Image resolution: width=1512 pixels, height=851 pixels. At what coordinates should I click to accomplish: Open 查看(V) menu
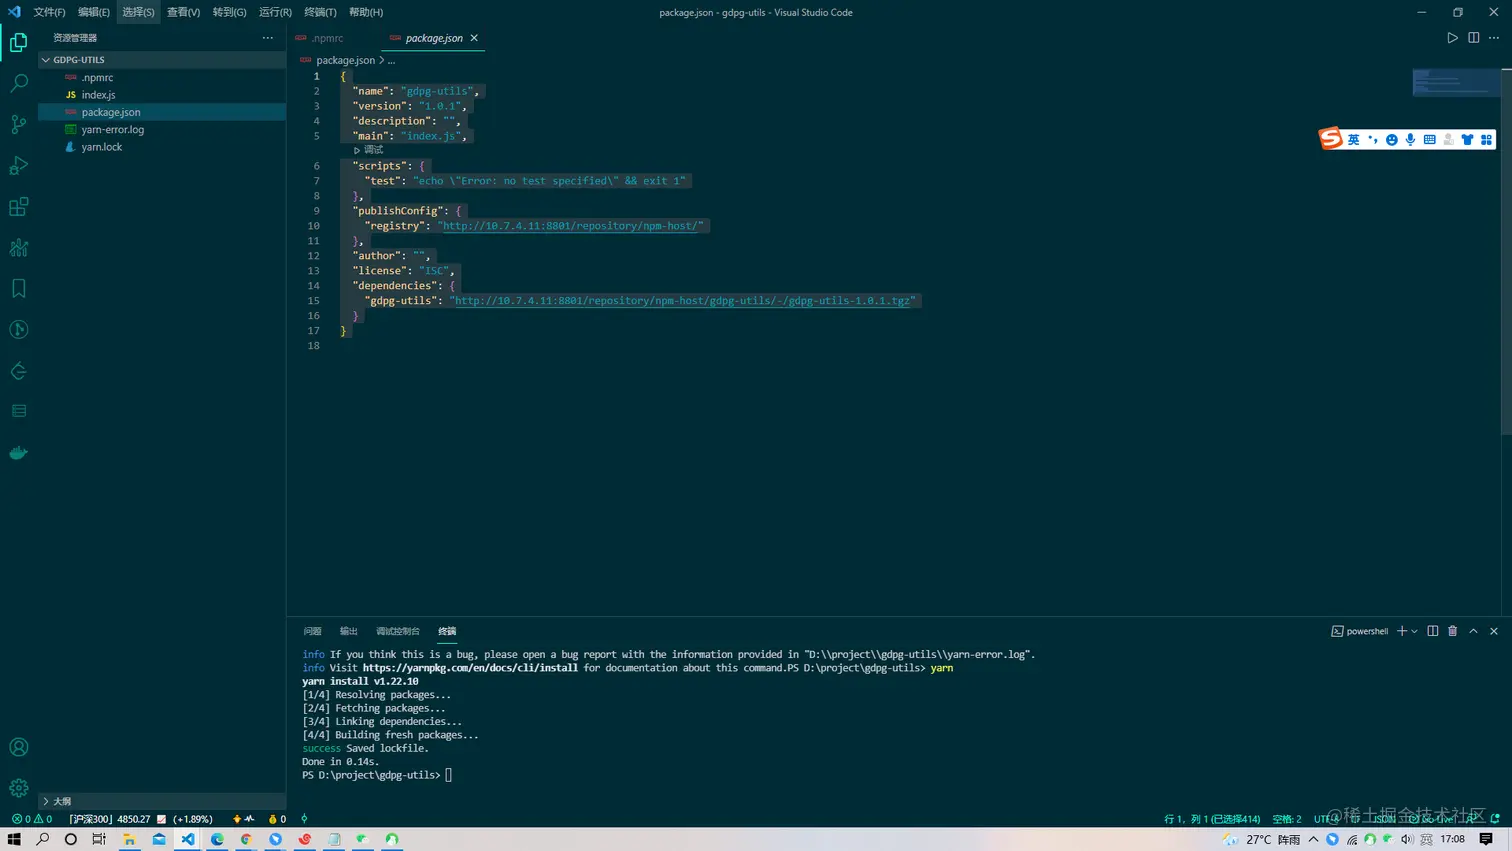coord(183,12)
